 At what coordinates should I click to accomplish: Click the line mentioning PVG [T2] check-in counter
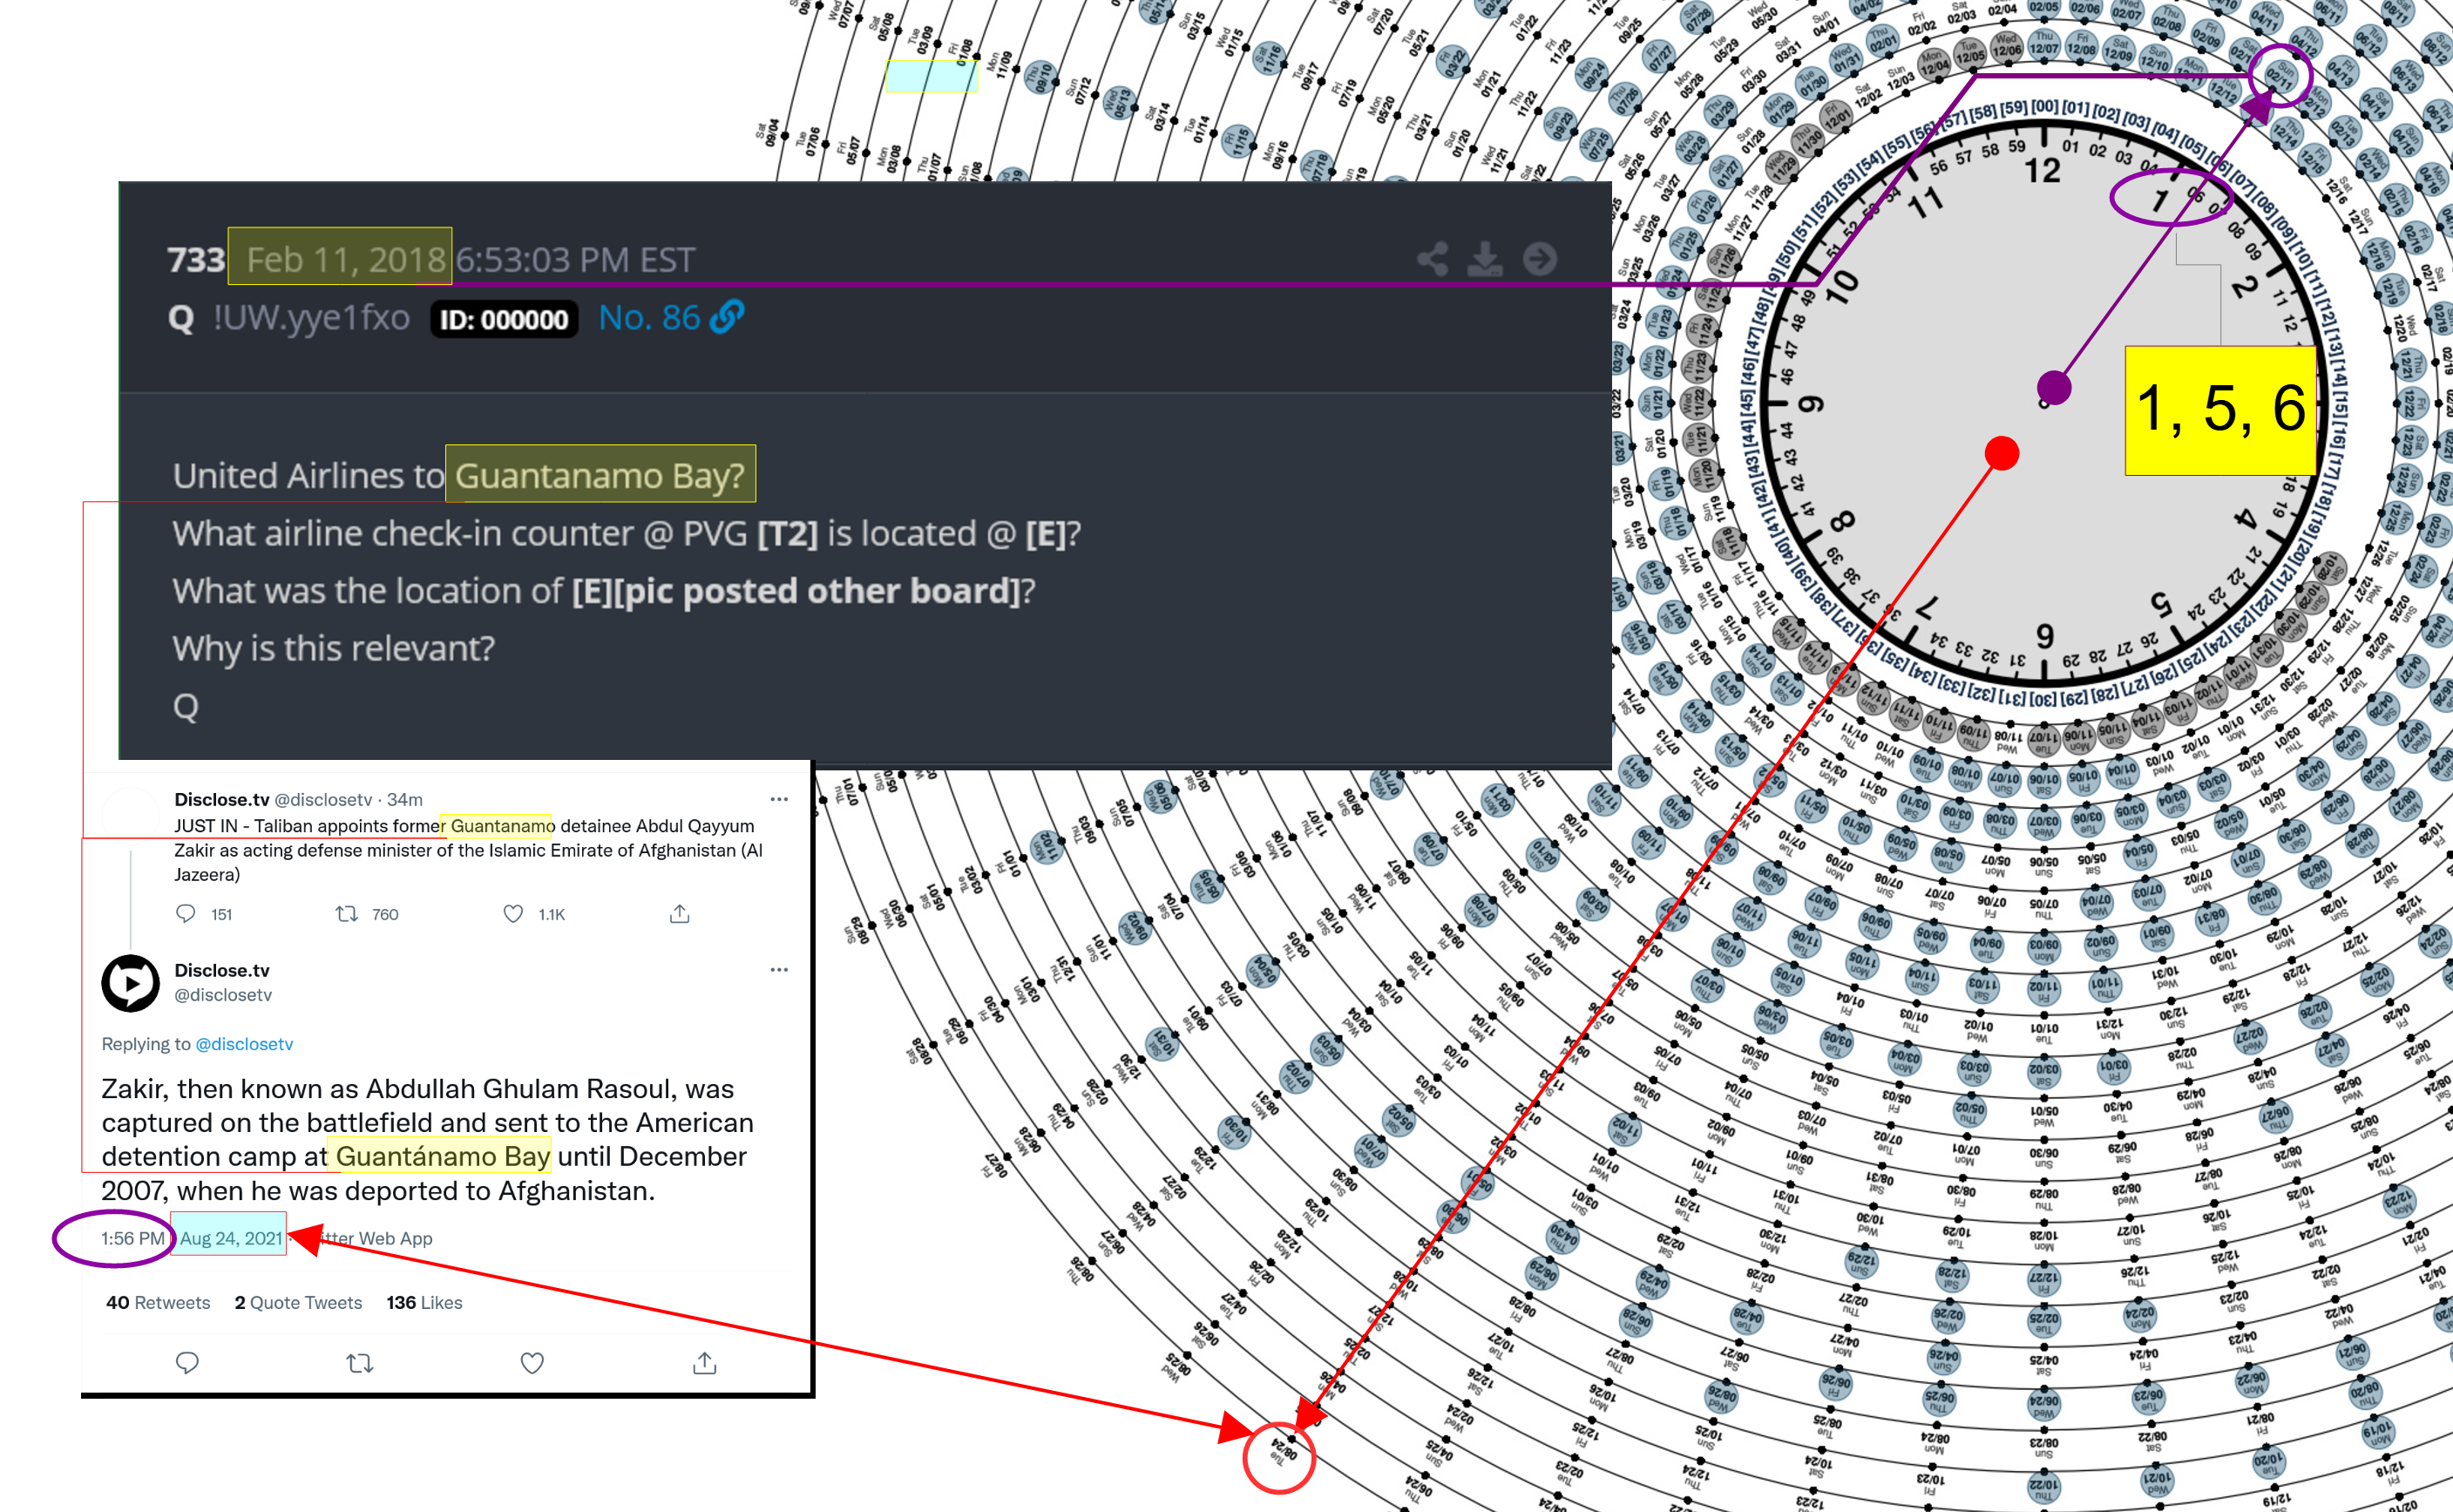point(627,533)
